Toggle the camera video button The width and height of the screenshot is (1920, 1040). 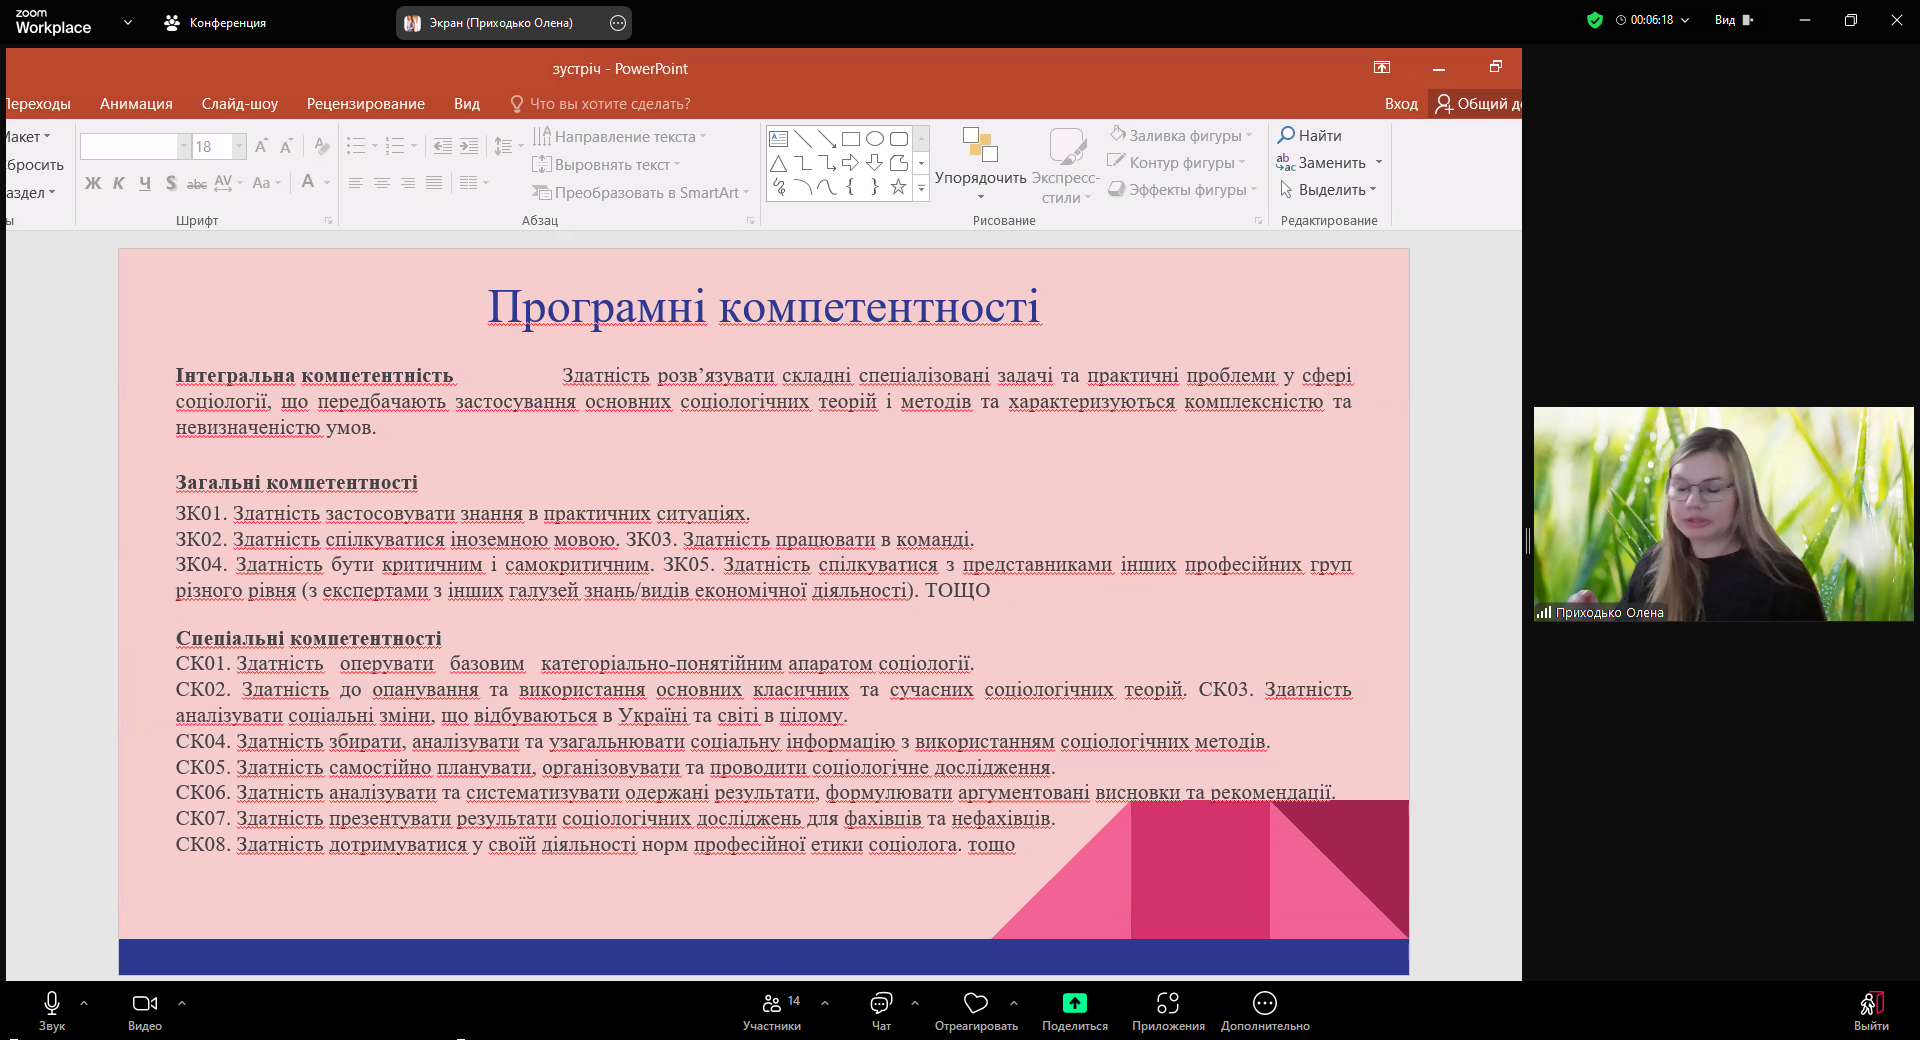click(145, 1004)
